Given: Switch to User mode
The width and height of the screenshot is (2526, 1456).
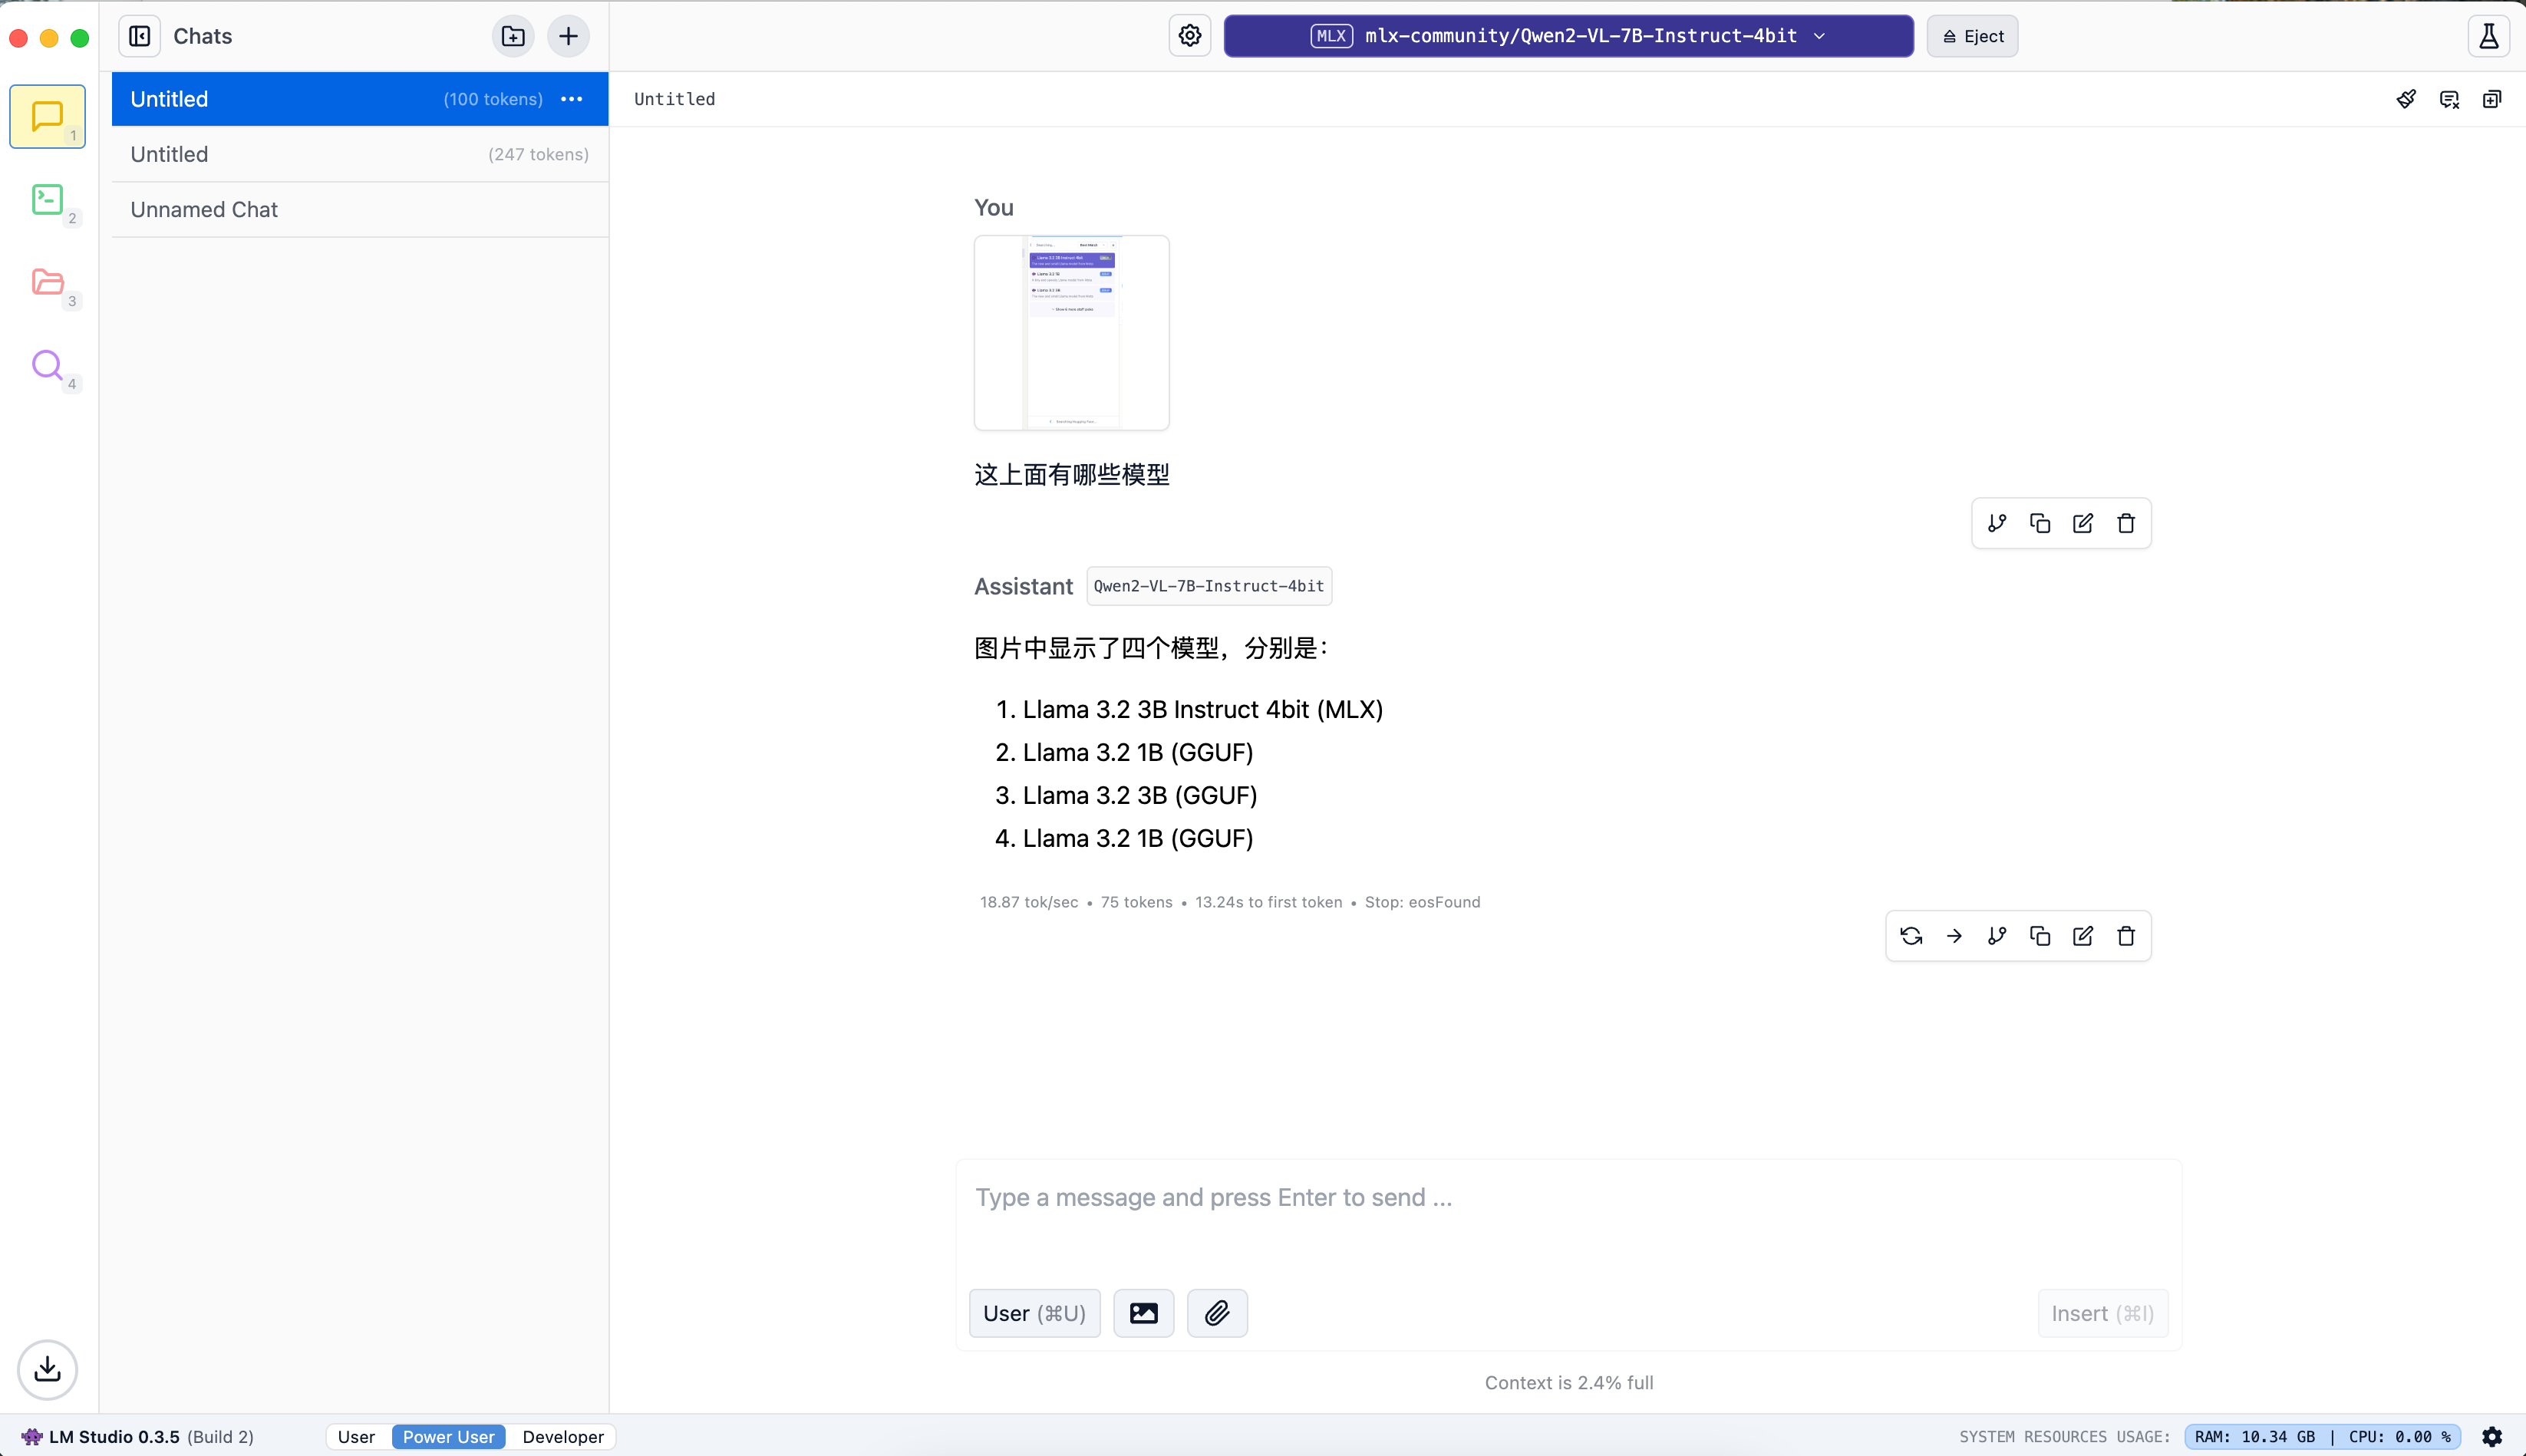Looking at the screenshot, I should click(356, 1436).
